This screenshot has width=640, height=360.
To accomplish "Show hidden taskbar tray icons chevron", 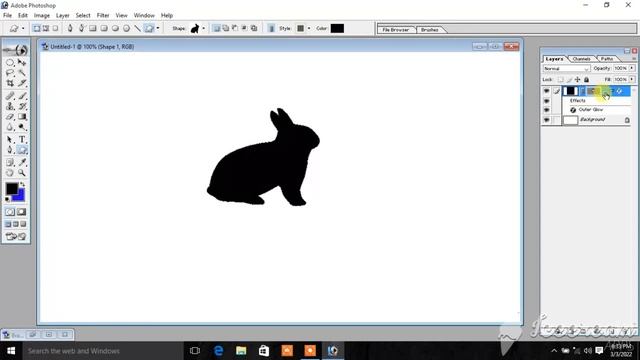I will pos(554,351).
